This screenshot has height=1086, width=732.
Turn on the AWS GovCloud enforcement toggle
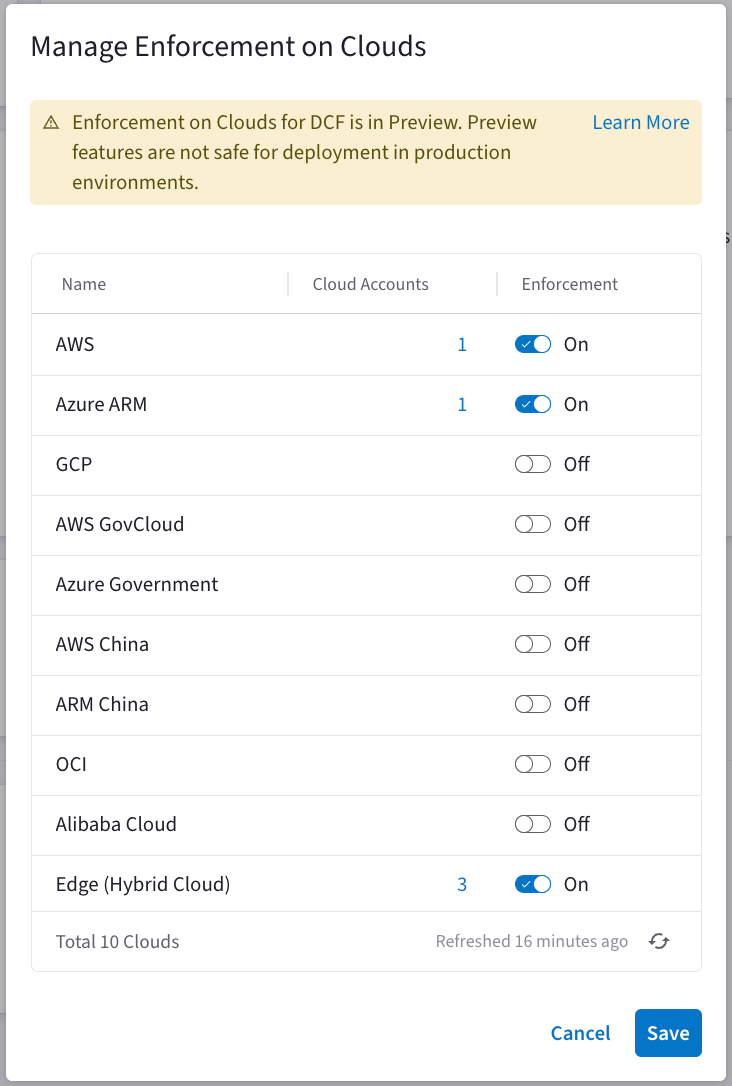tap(532, 523)
